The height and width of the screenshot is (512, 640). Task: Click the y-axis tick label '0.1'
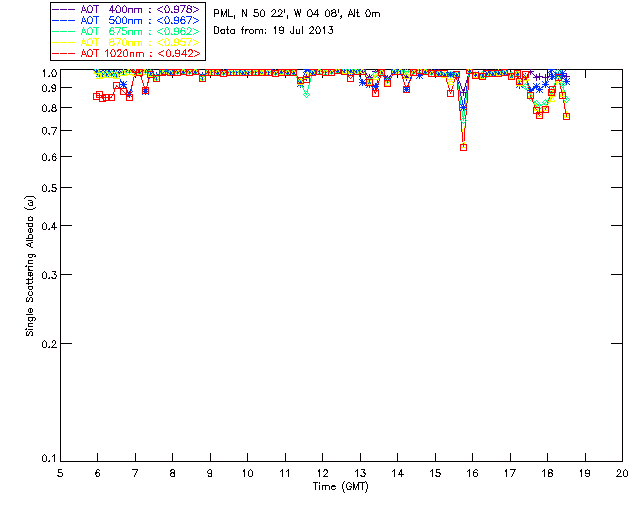[49, 459]
